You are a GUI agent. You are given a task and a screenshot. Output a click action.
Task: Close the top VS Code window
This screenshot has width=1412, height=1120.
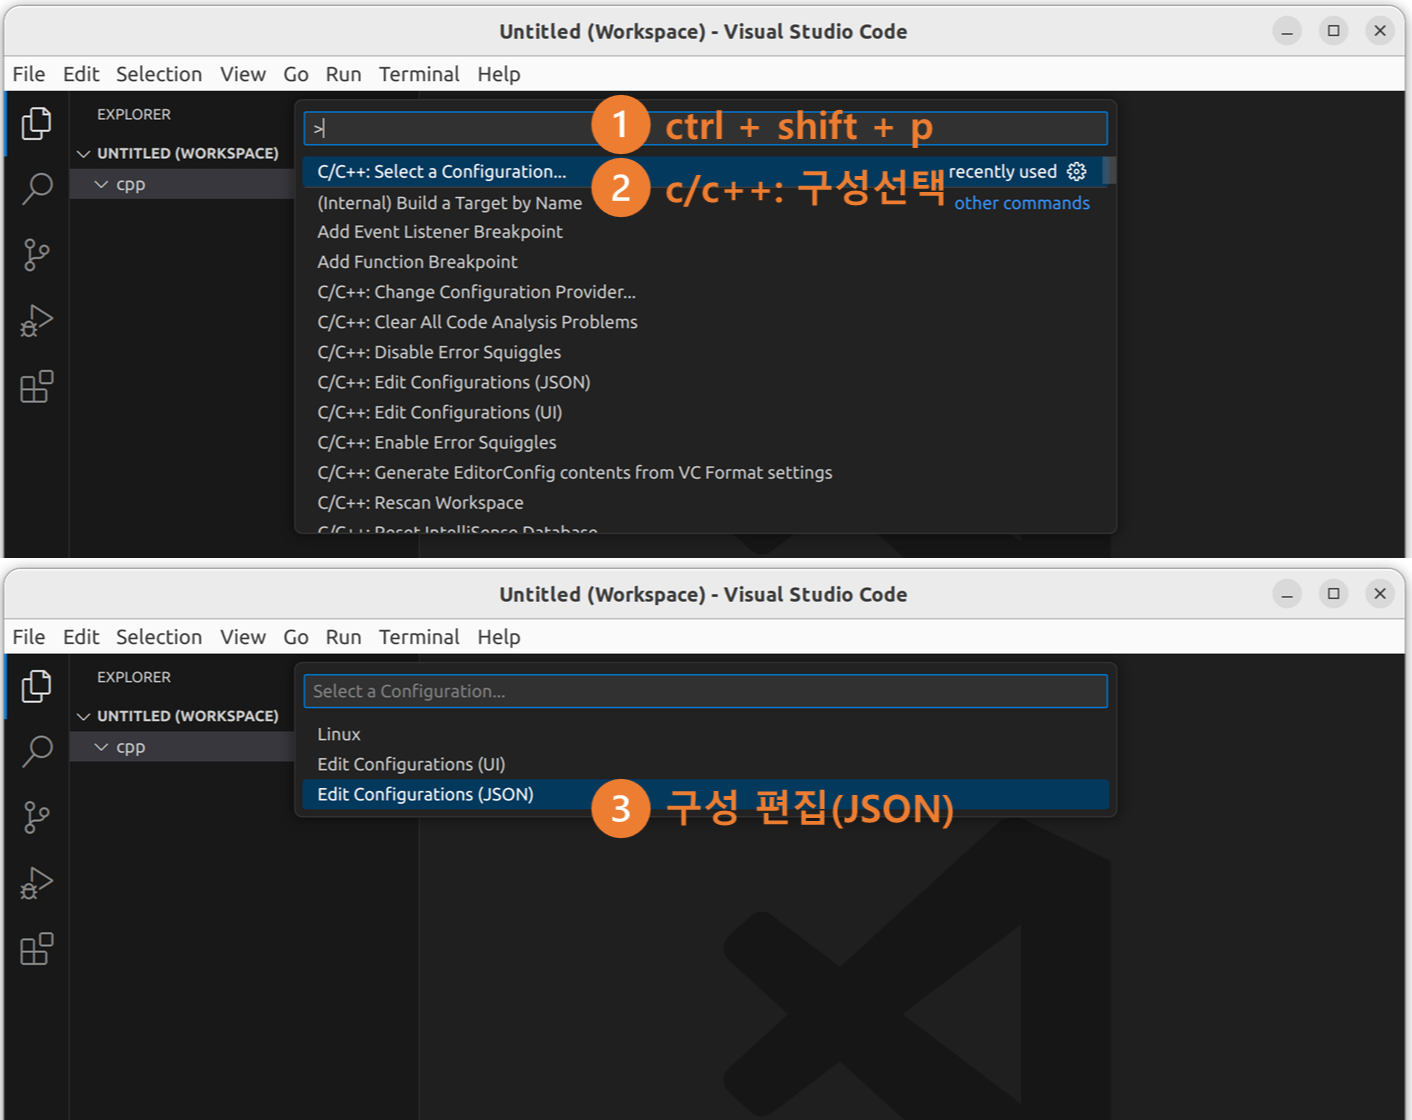click(x=1380, y=31)
